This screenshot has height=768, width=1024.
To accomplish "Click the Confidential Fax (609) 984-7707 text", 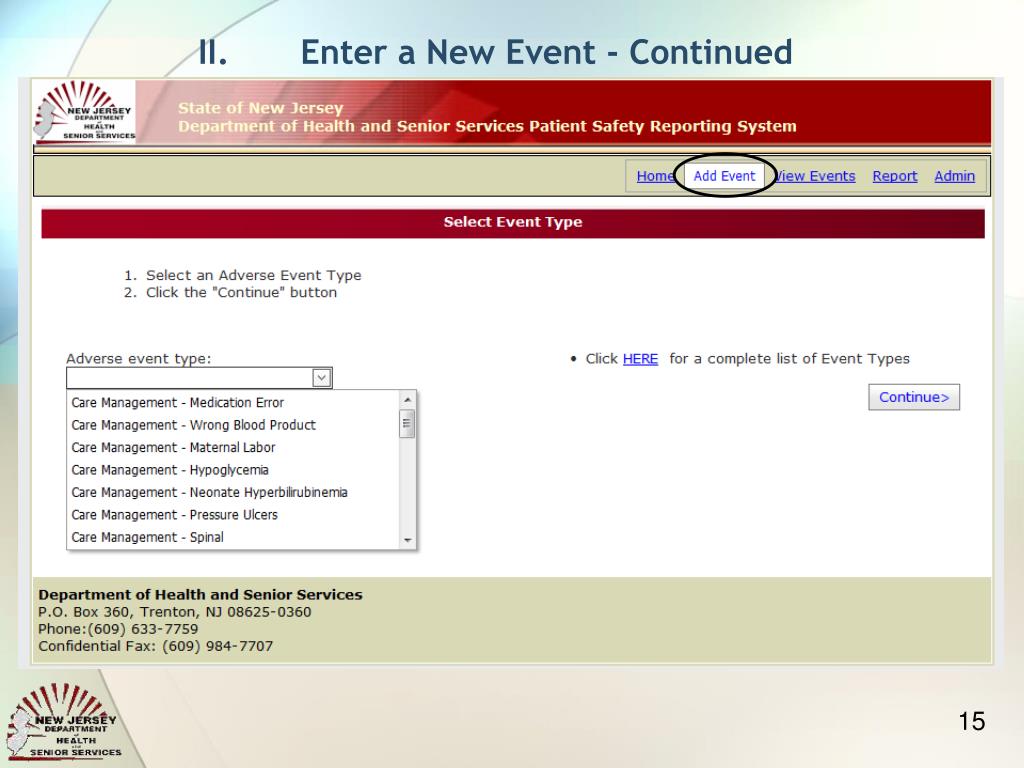I will [155, 647].
